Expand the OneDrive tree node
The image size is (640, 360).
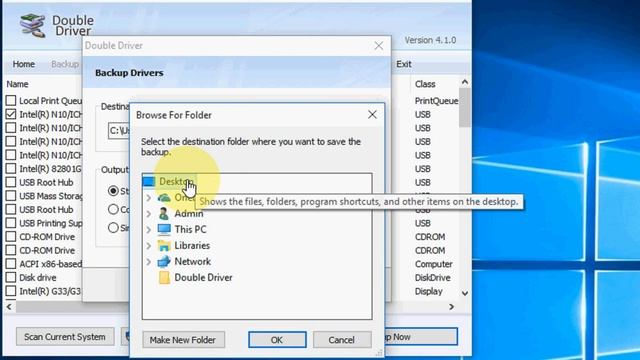pos(149,198)
